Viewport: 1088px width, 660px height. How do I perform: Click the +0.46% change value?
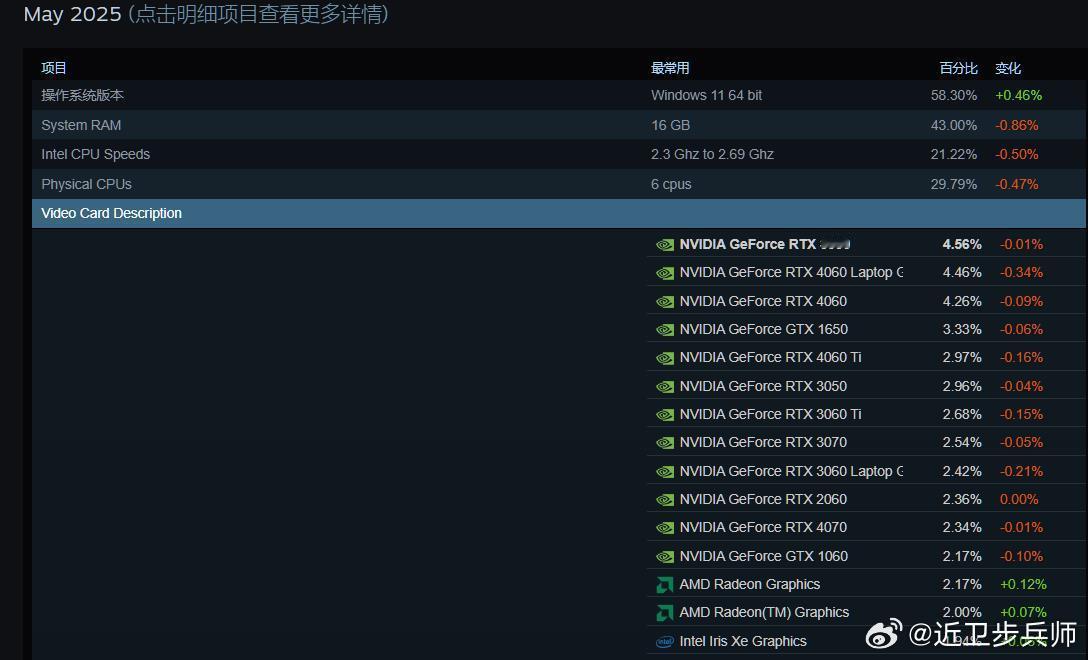click(x=1019, y=95)
